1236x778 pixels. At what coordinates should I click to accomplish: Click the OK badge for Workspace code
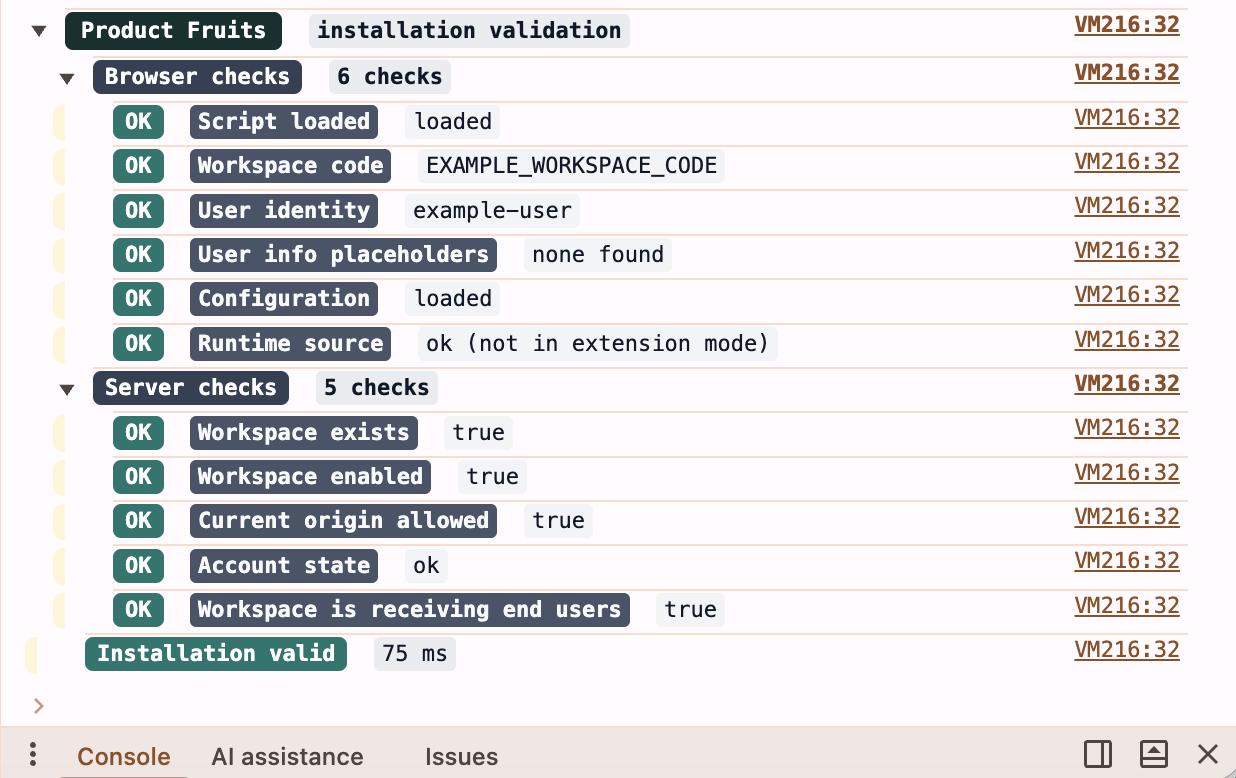pos(138,166)
